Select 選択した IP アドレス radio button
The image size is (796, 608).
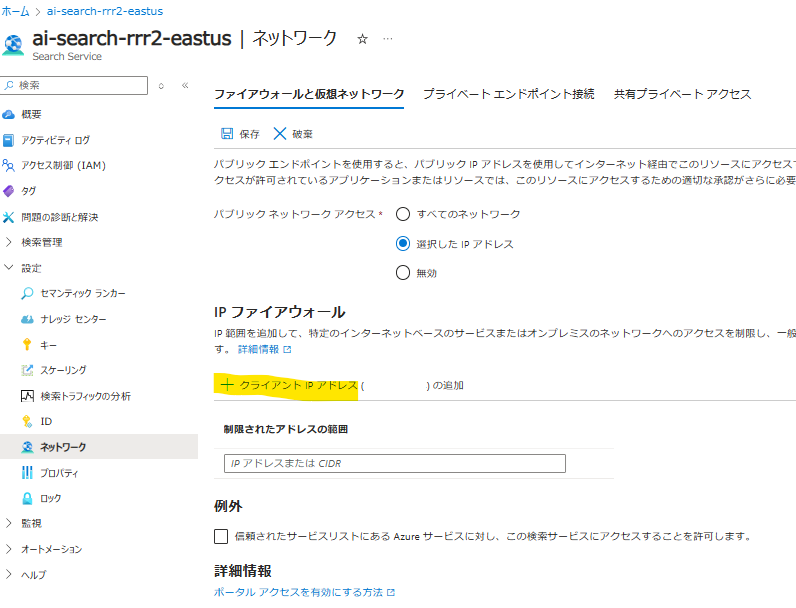pos(403,244)
